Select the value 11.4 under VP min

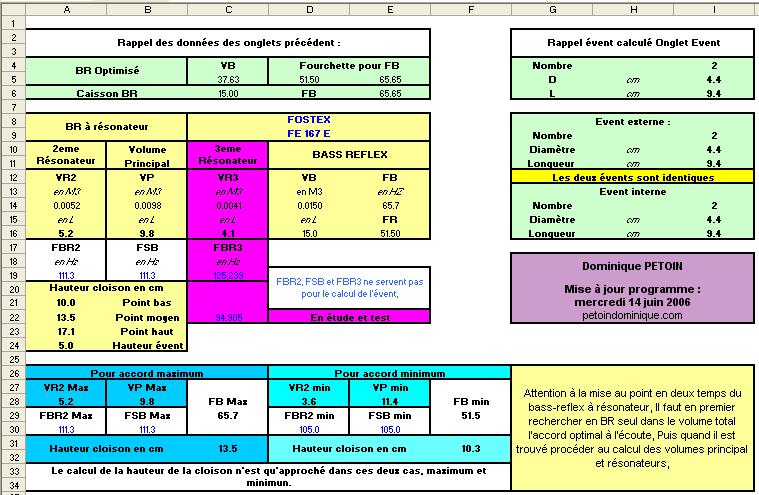tap(390, 402)
